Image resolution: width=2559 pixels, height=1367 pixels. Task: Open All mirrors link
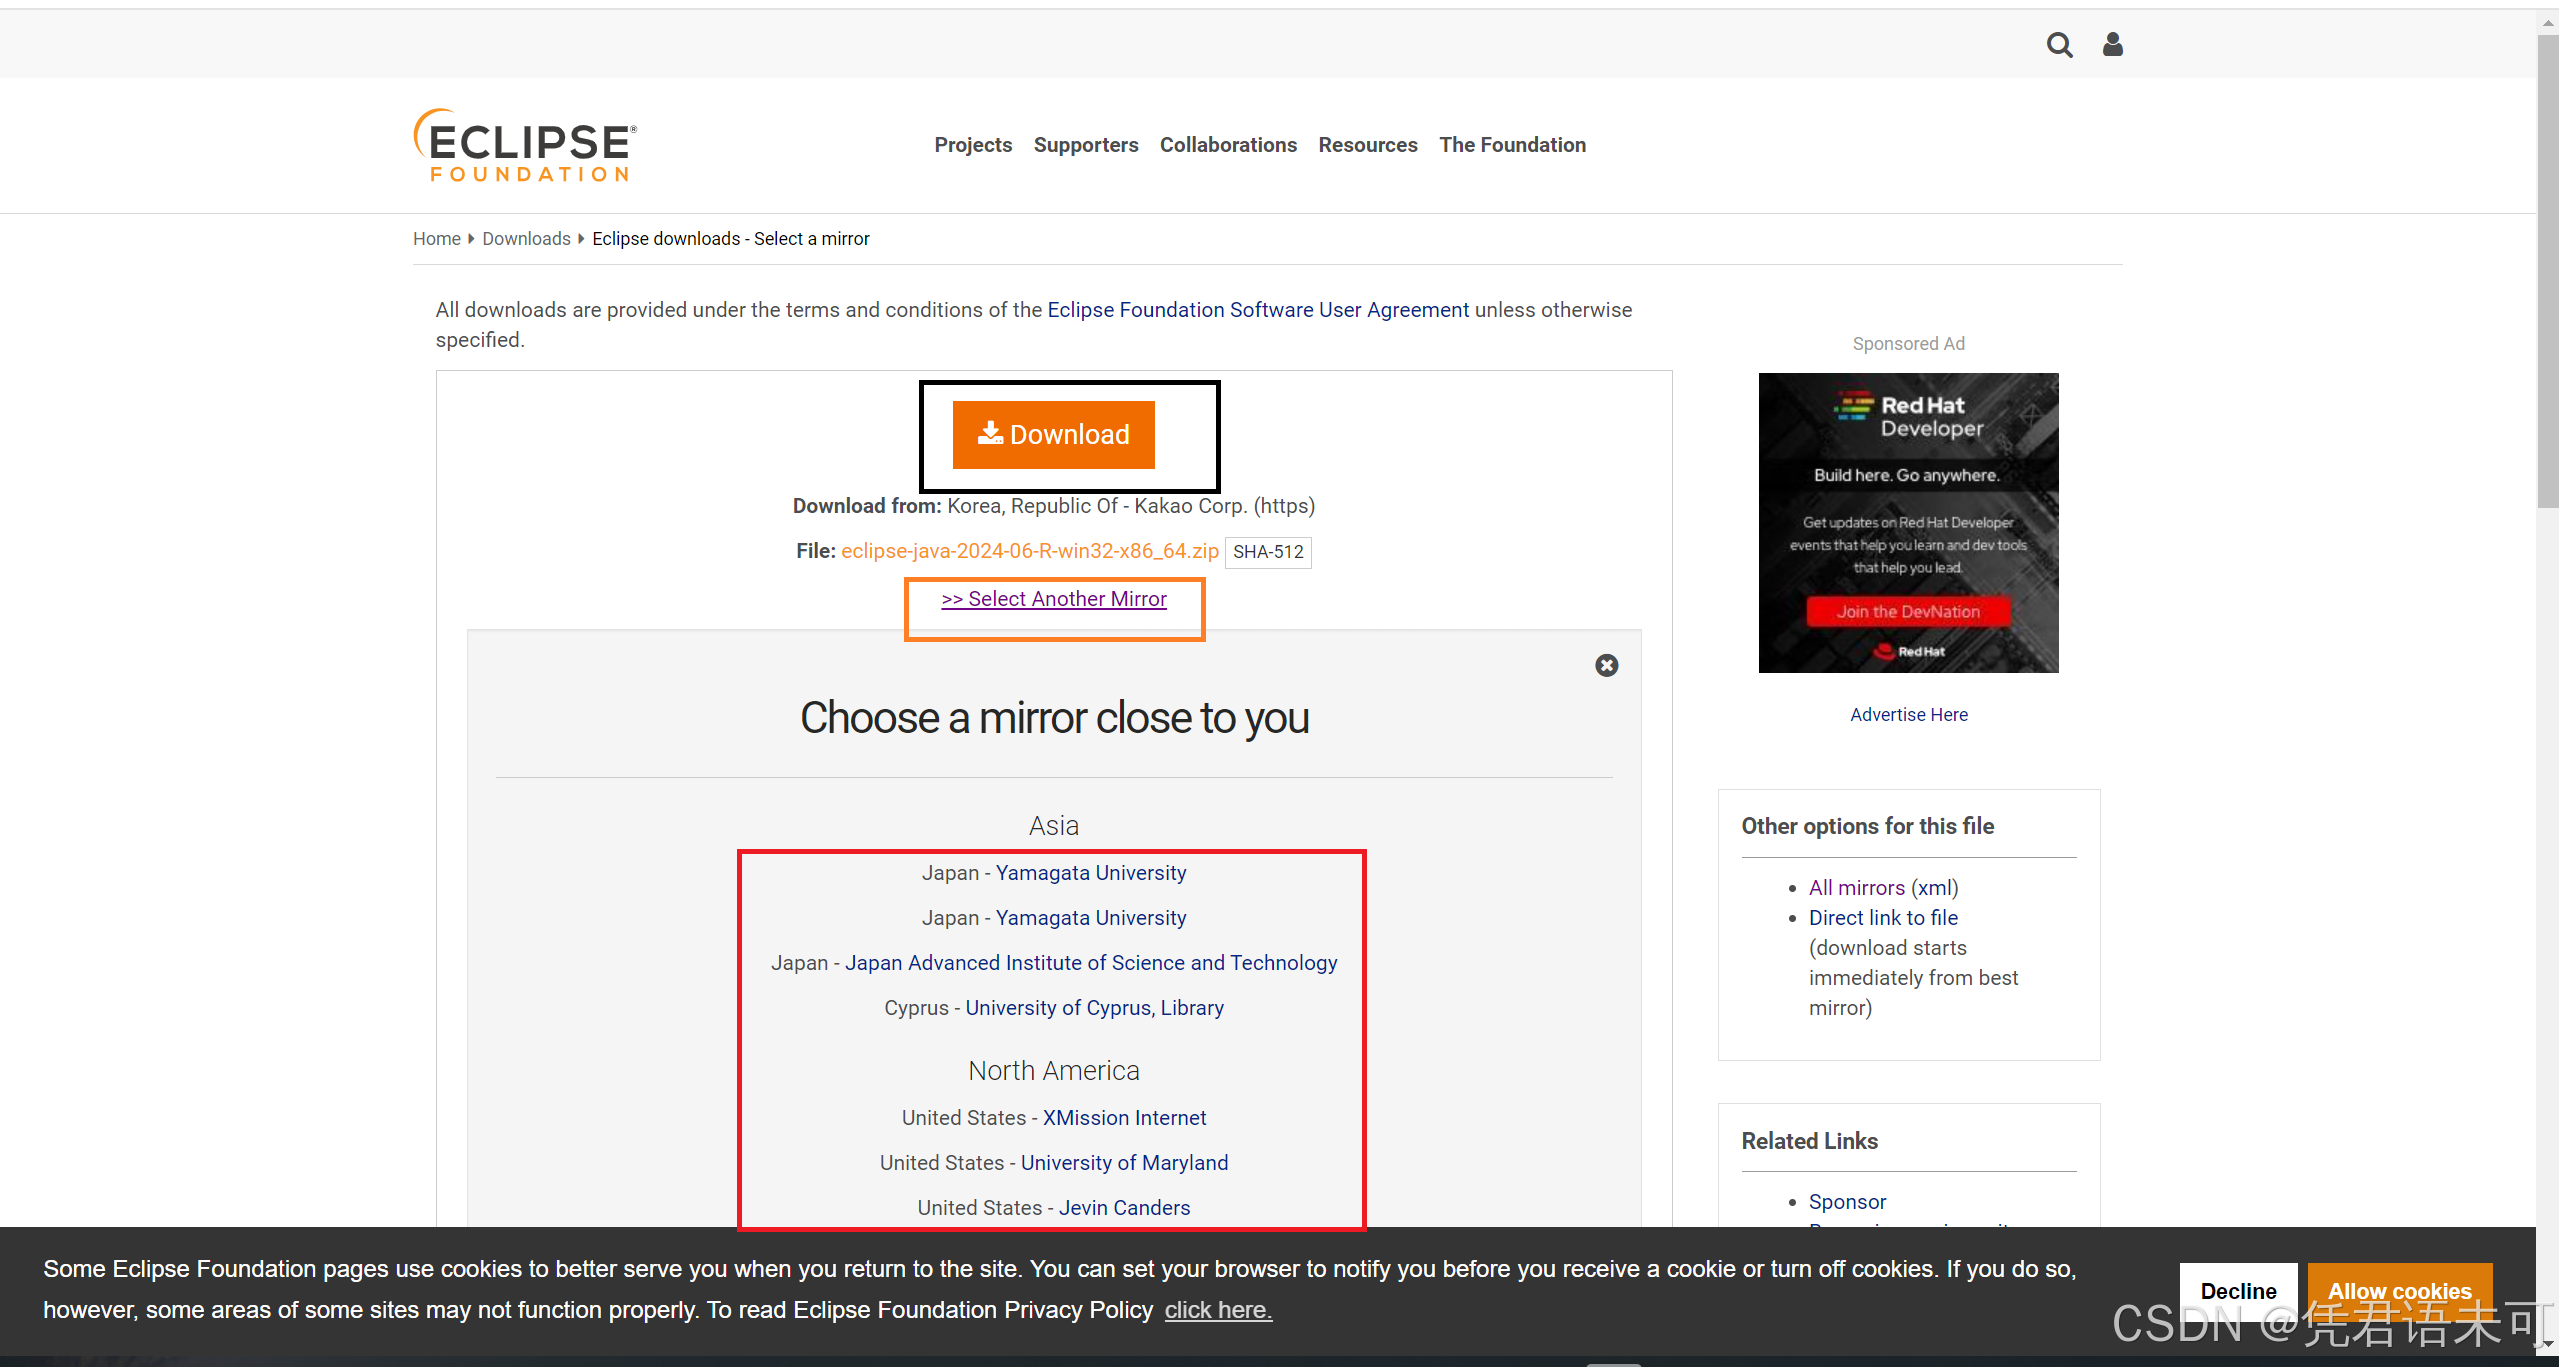click(1856, 888)
